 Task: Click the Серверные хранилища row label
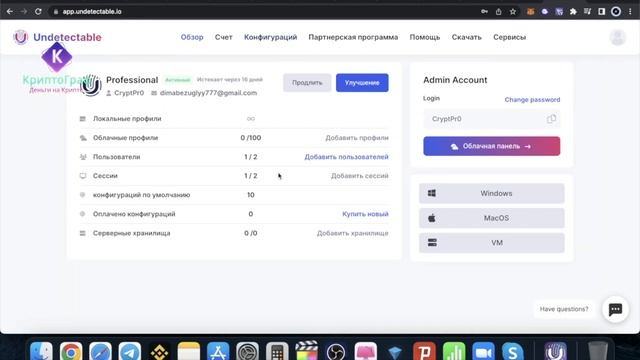click(131, 233)
